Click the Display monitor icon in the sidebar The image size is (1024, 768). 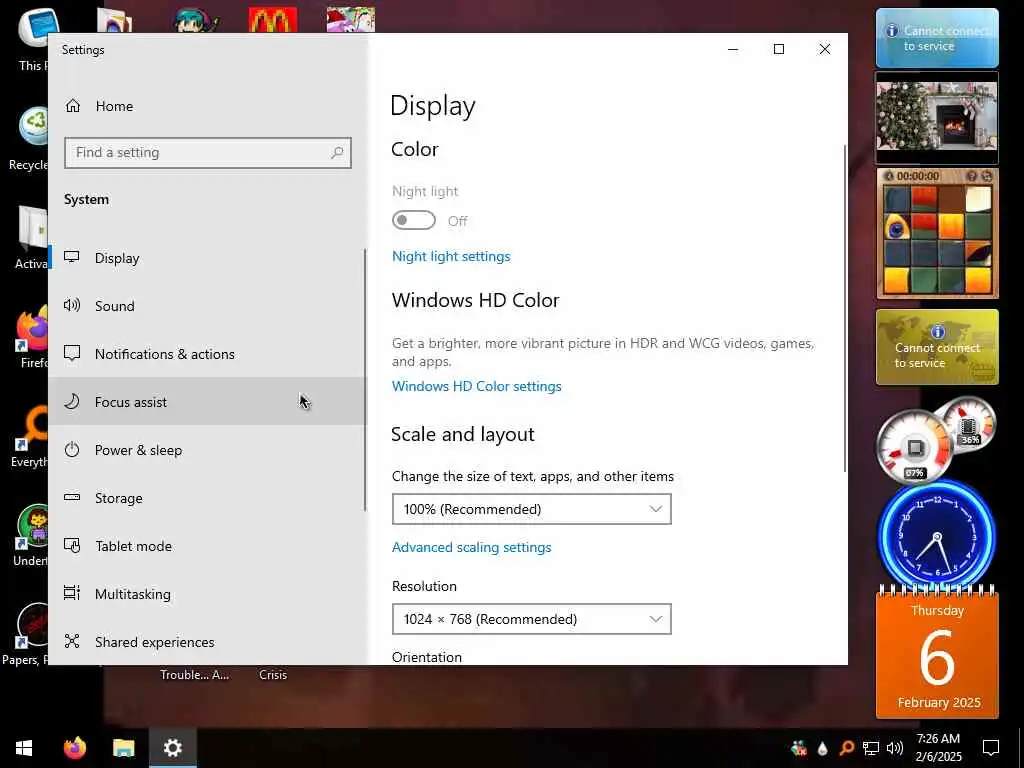[x=72, y=257]
